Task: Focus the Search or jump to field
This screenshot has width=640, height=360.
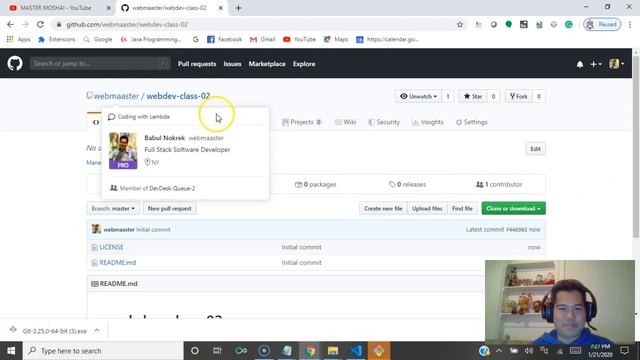Action: tap(100, 64)
